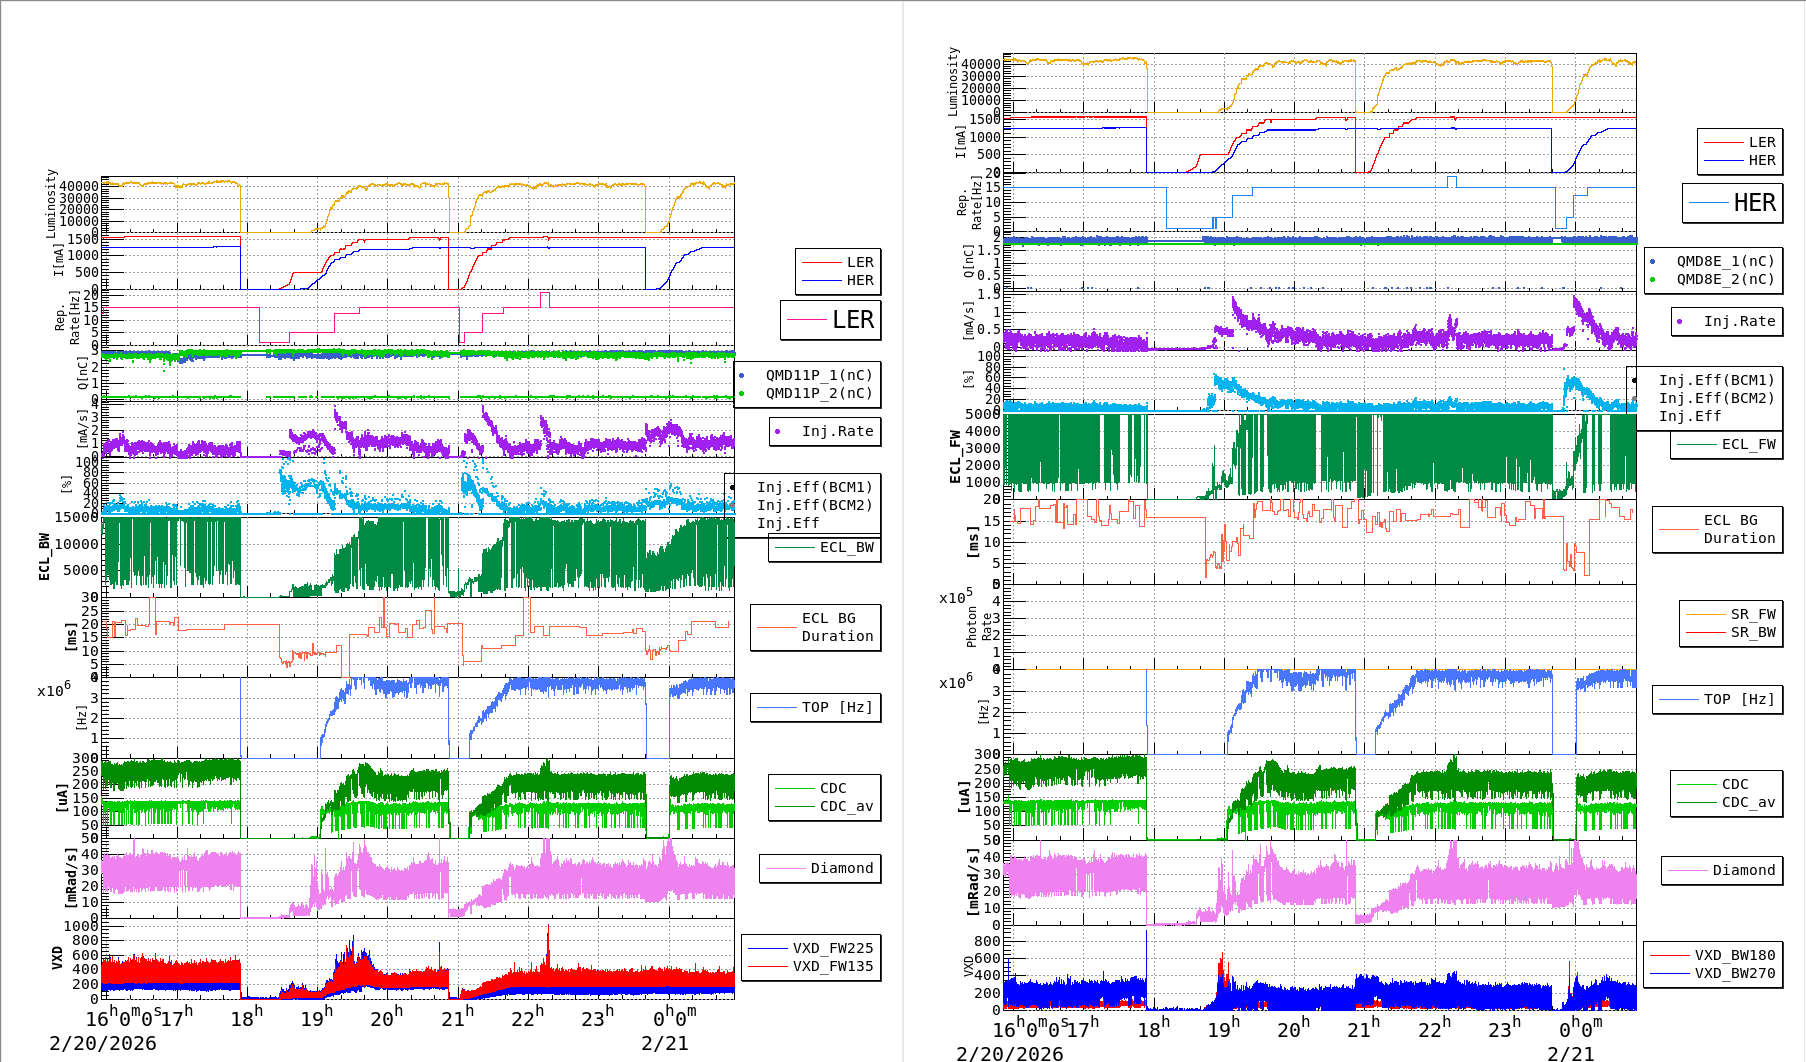Click the ECL_FW legend entry
The width and height of the screenshot is (1806, 1062).
coord(1748,444)
